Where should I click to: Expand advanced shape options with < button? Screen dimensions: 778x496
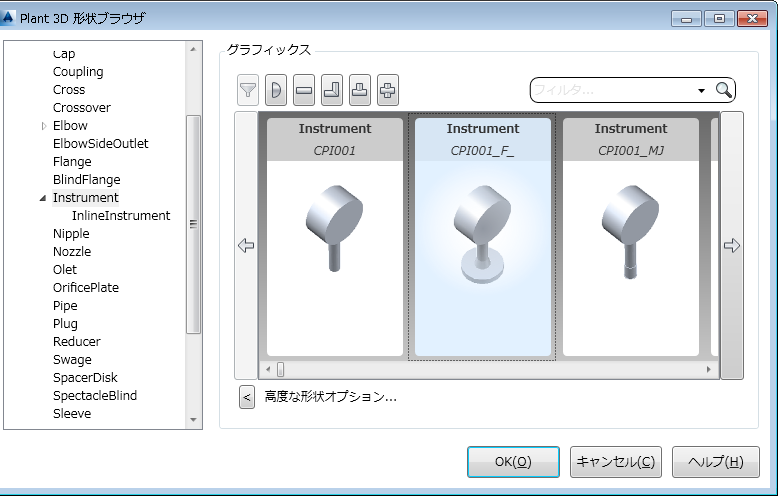247,397
